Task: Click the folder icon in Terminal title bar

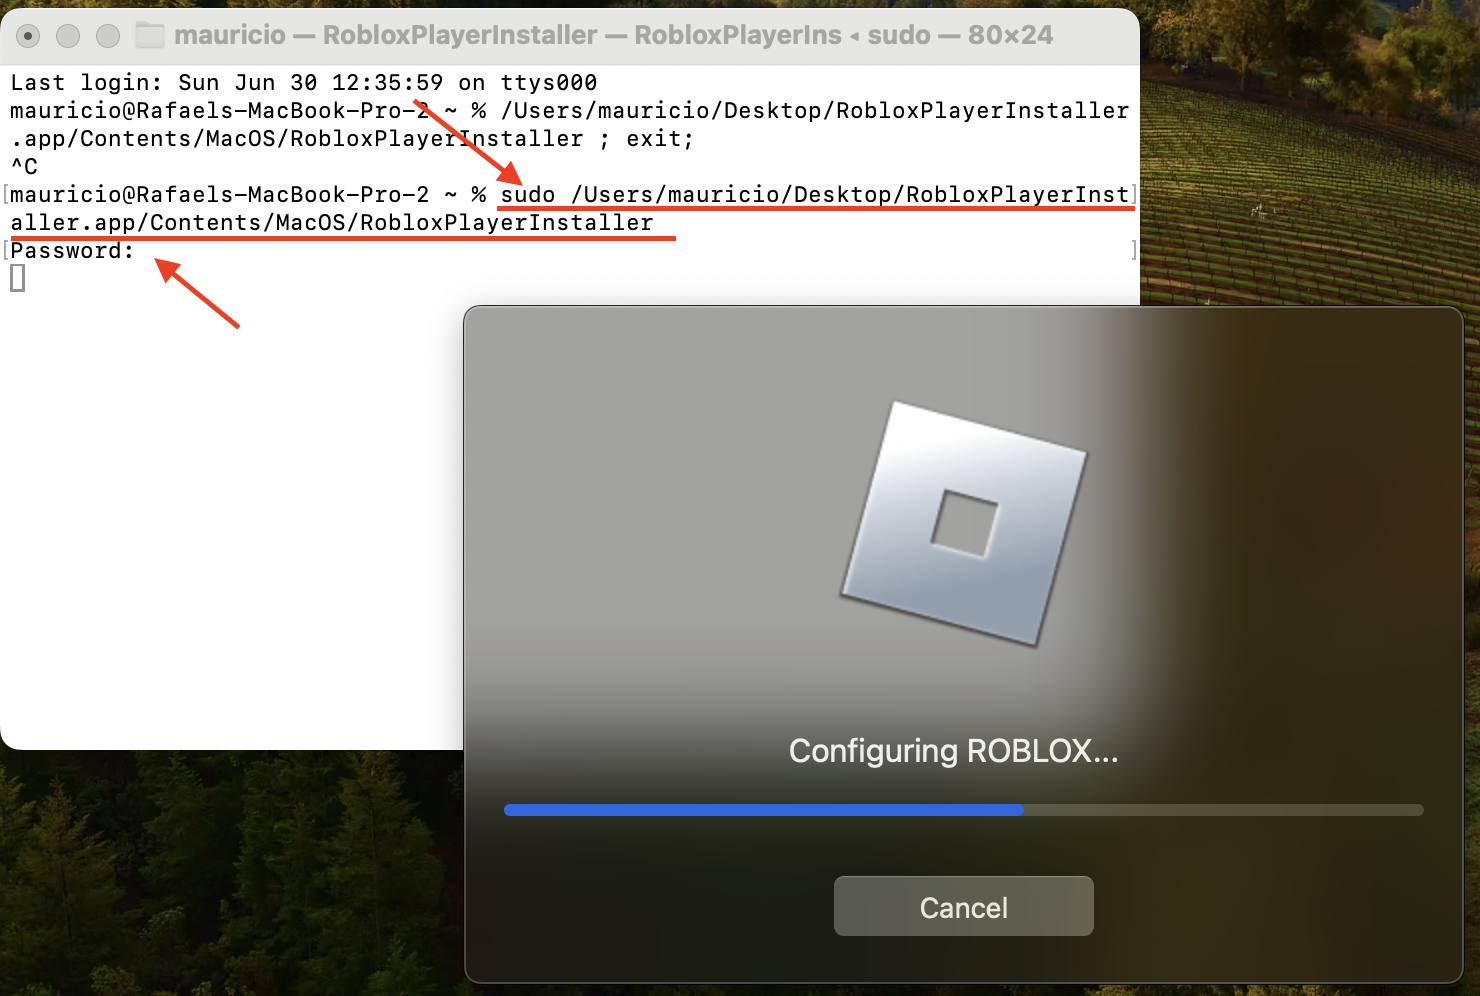Action: (150, 35)
